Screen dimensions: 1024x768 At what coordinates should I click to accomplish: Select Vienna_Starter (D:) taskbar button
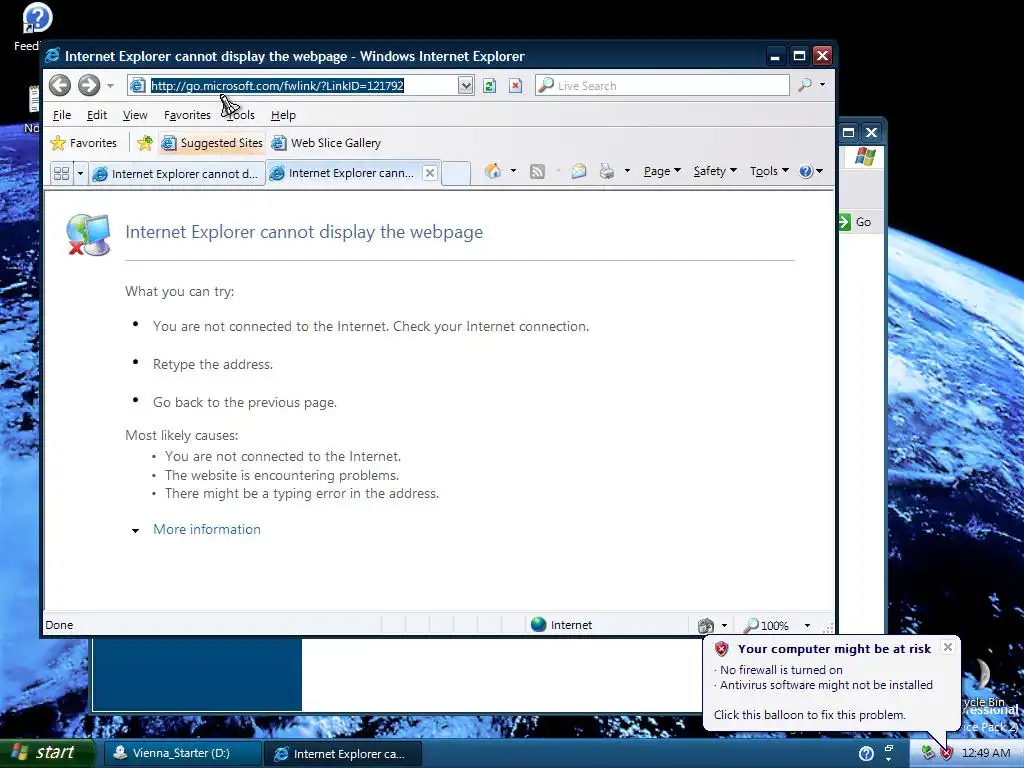coord(182,753)
